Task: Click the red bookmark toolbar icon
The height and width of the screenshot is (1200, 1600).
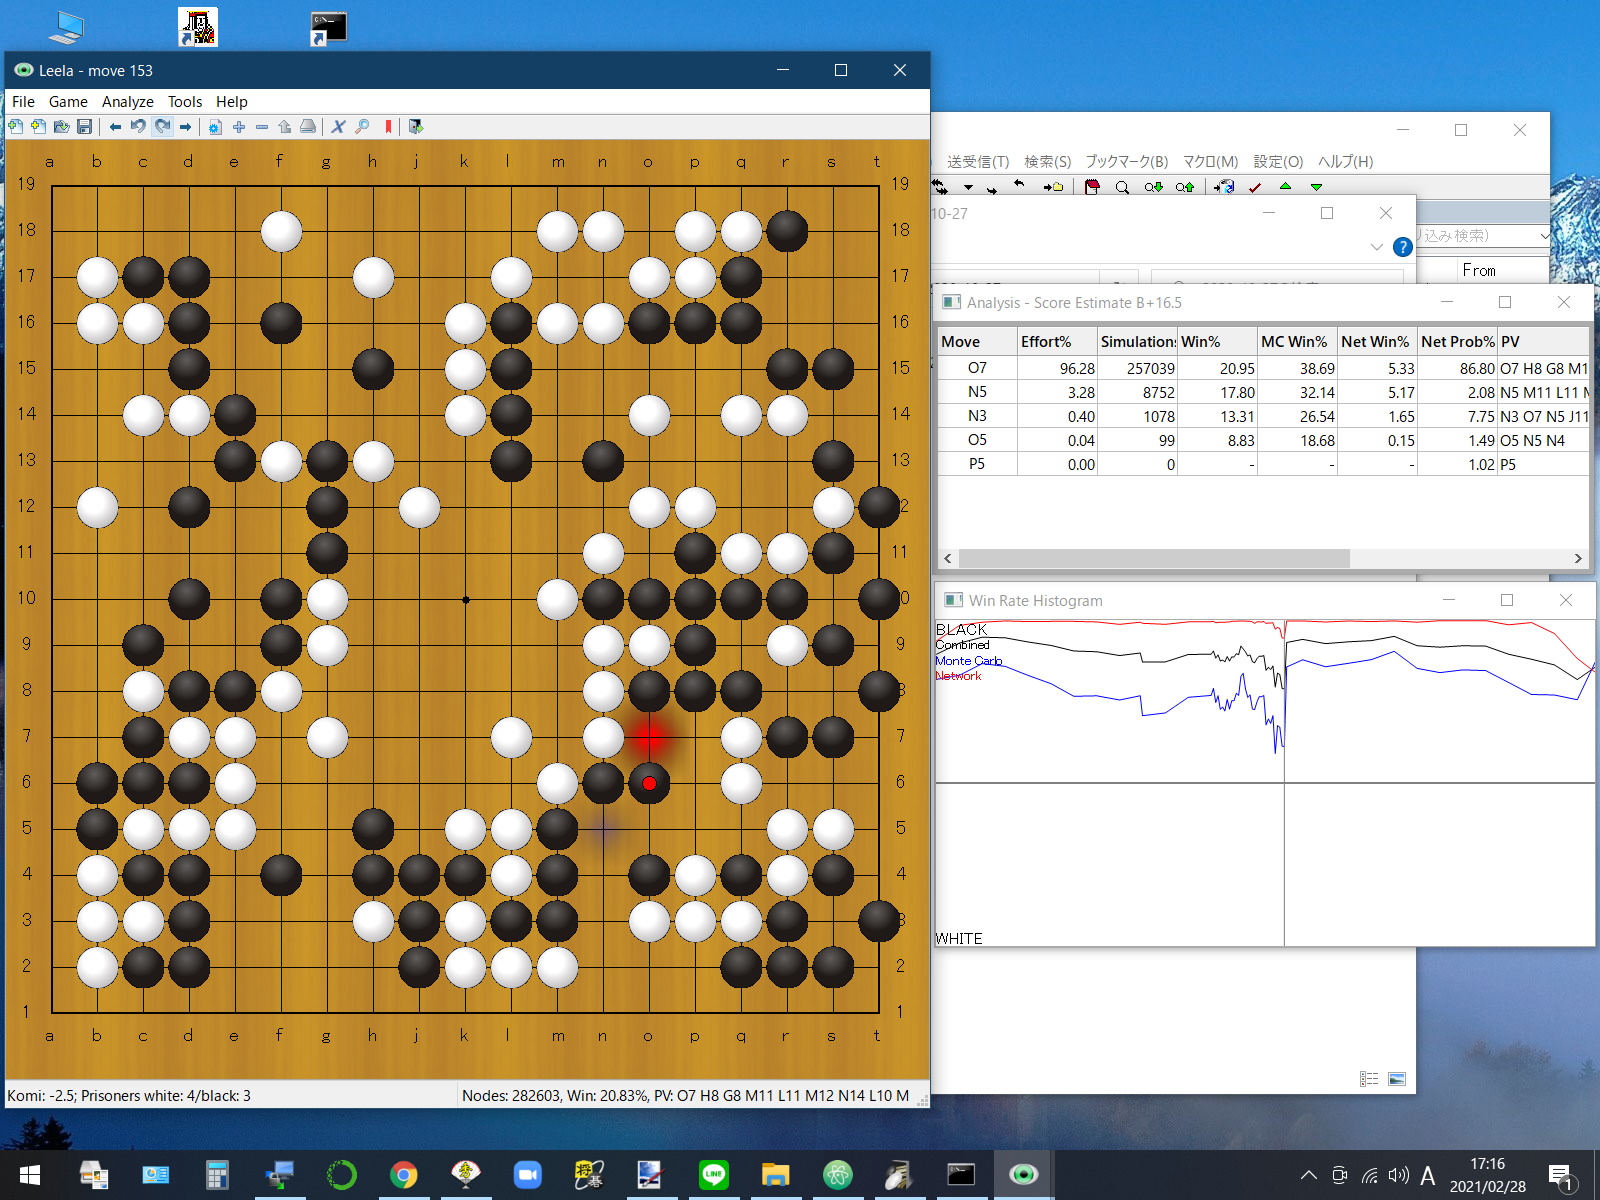Action: [x=388, y=127]
